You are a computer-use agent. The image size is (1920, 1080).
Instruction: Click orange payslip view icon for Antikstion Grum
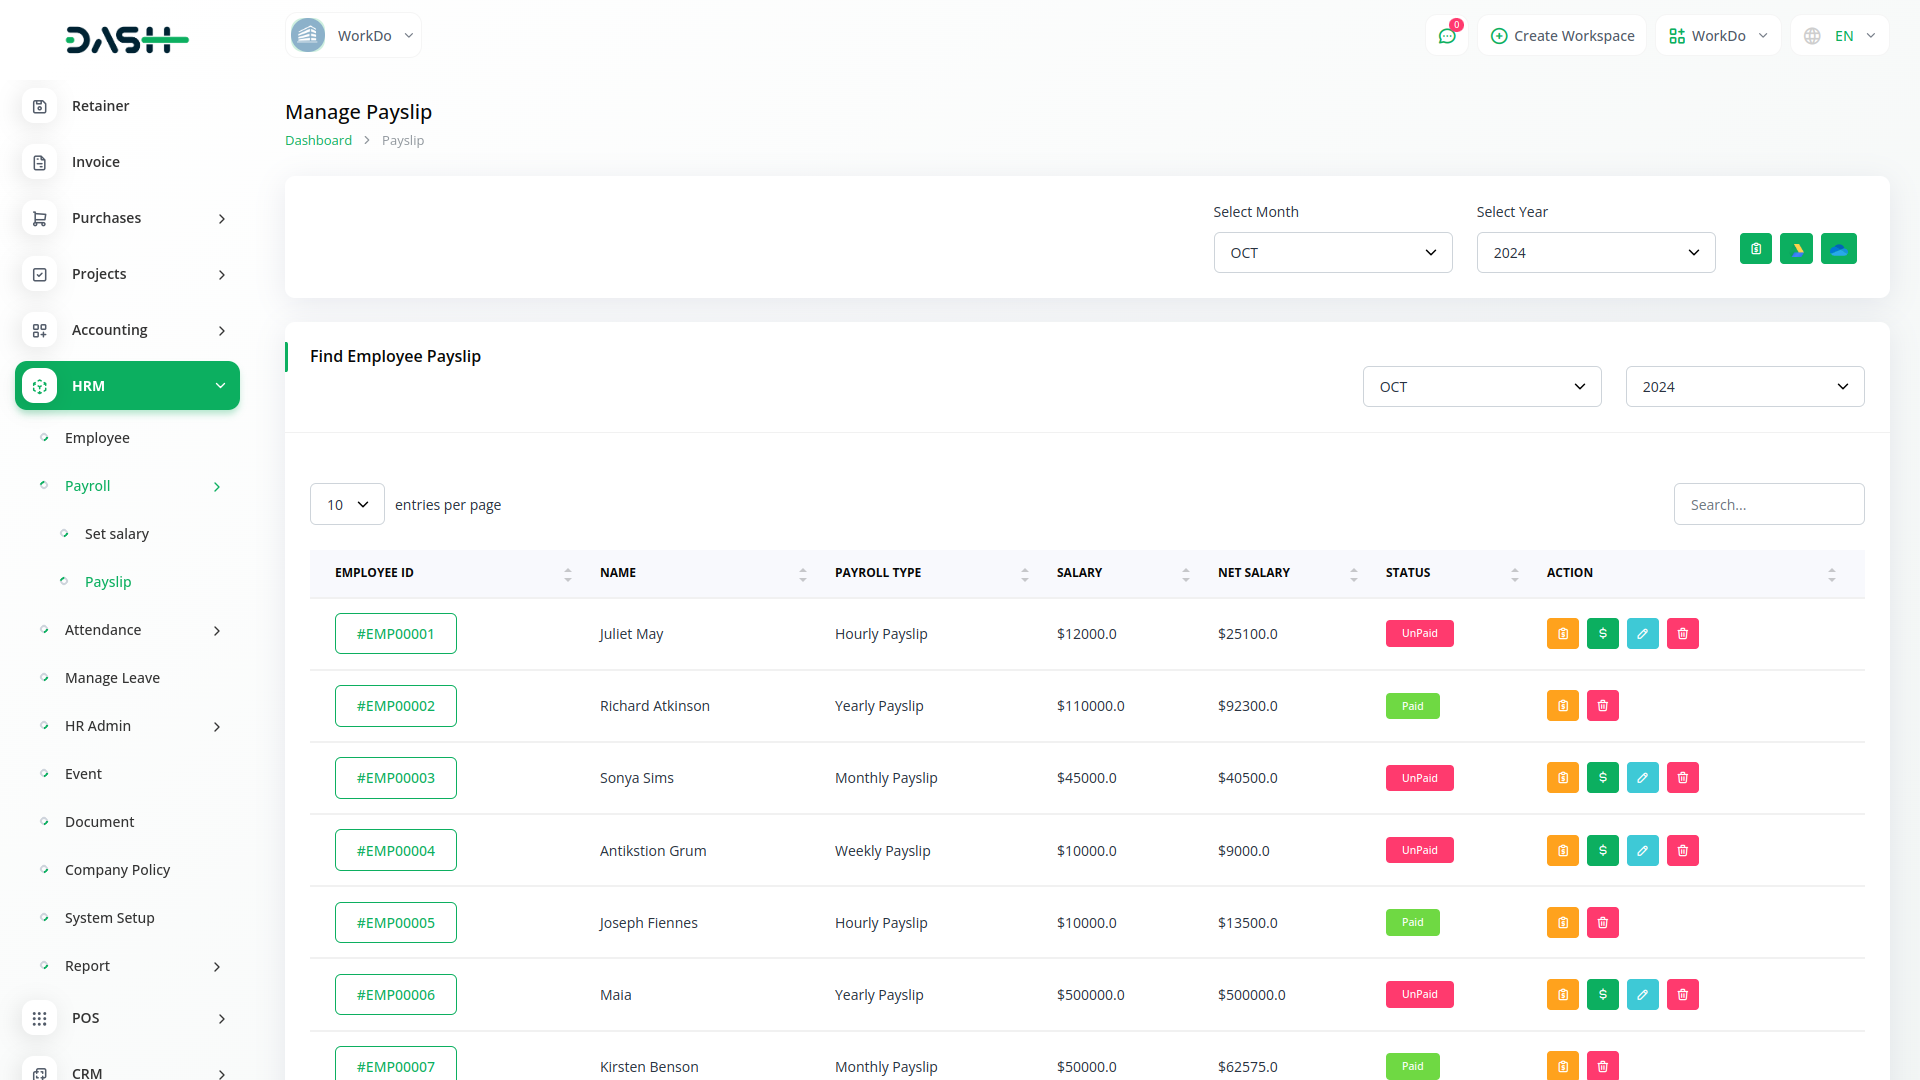pos(1562,851)
